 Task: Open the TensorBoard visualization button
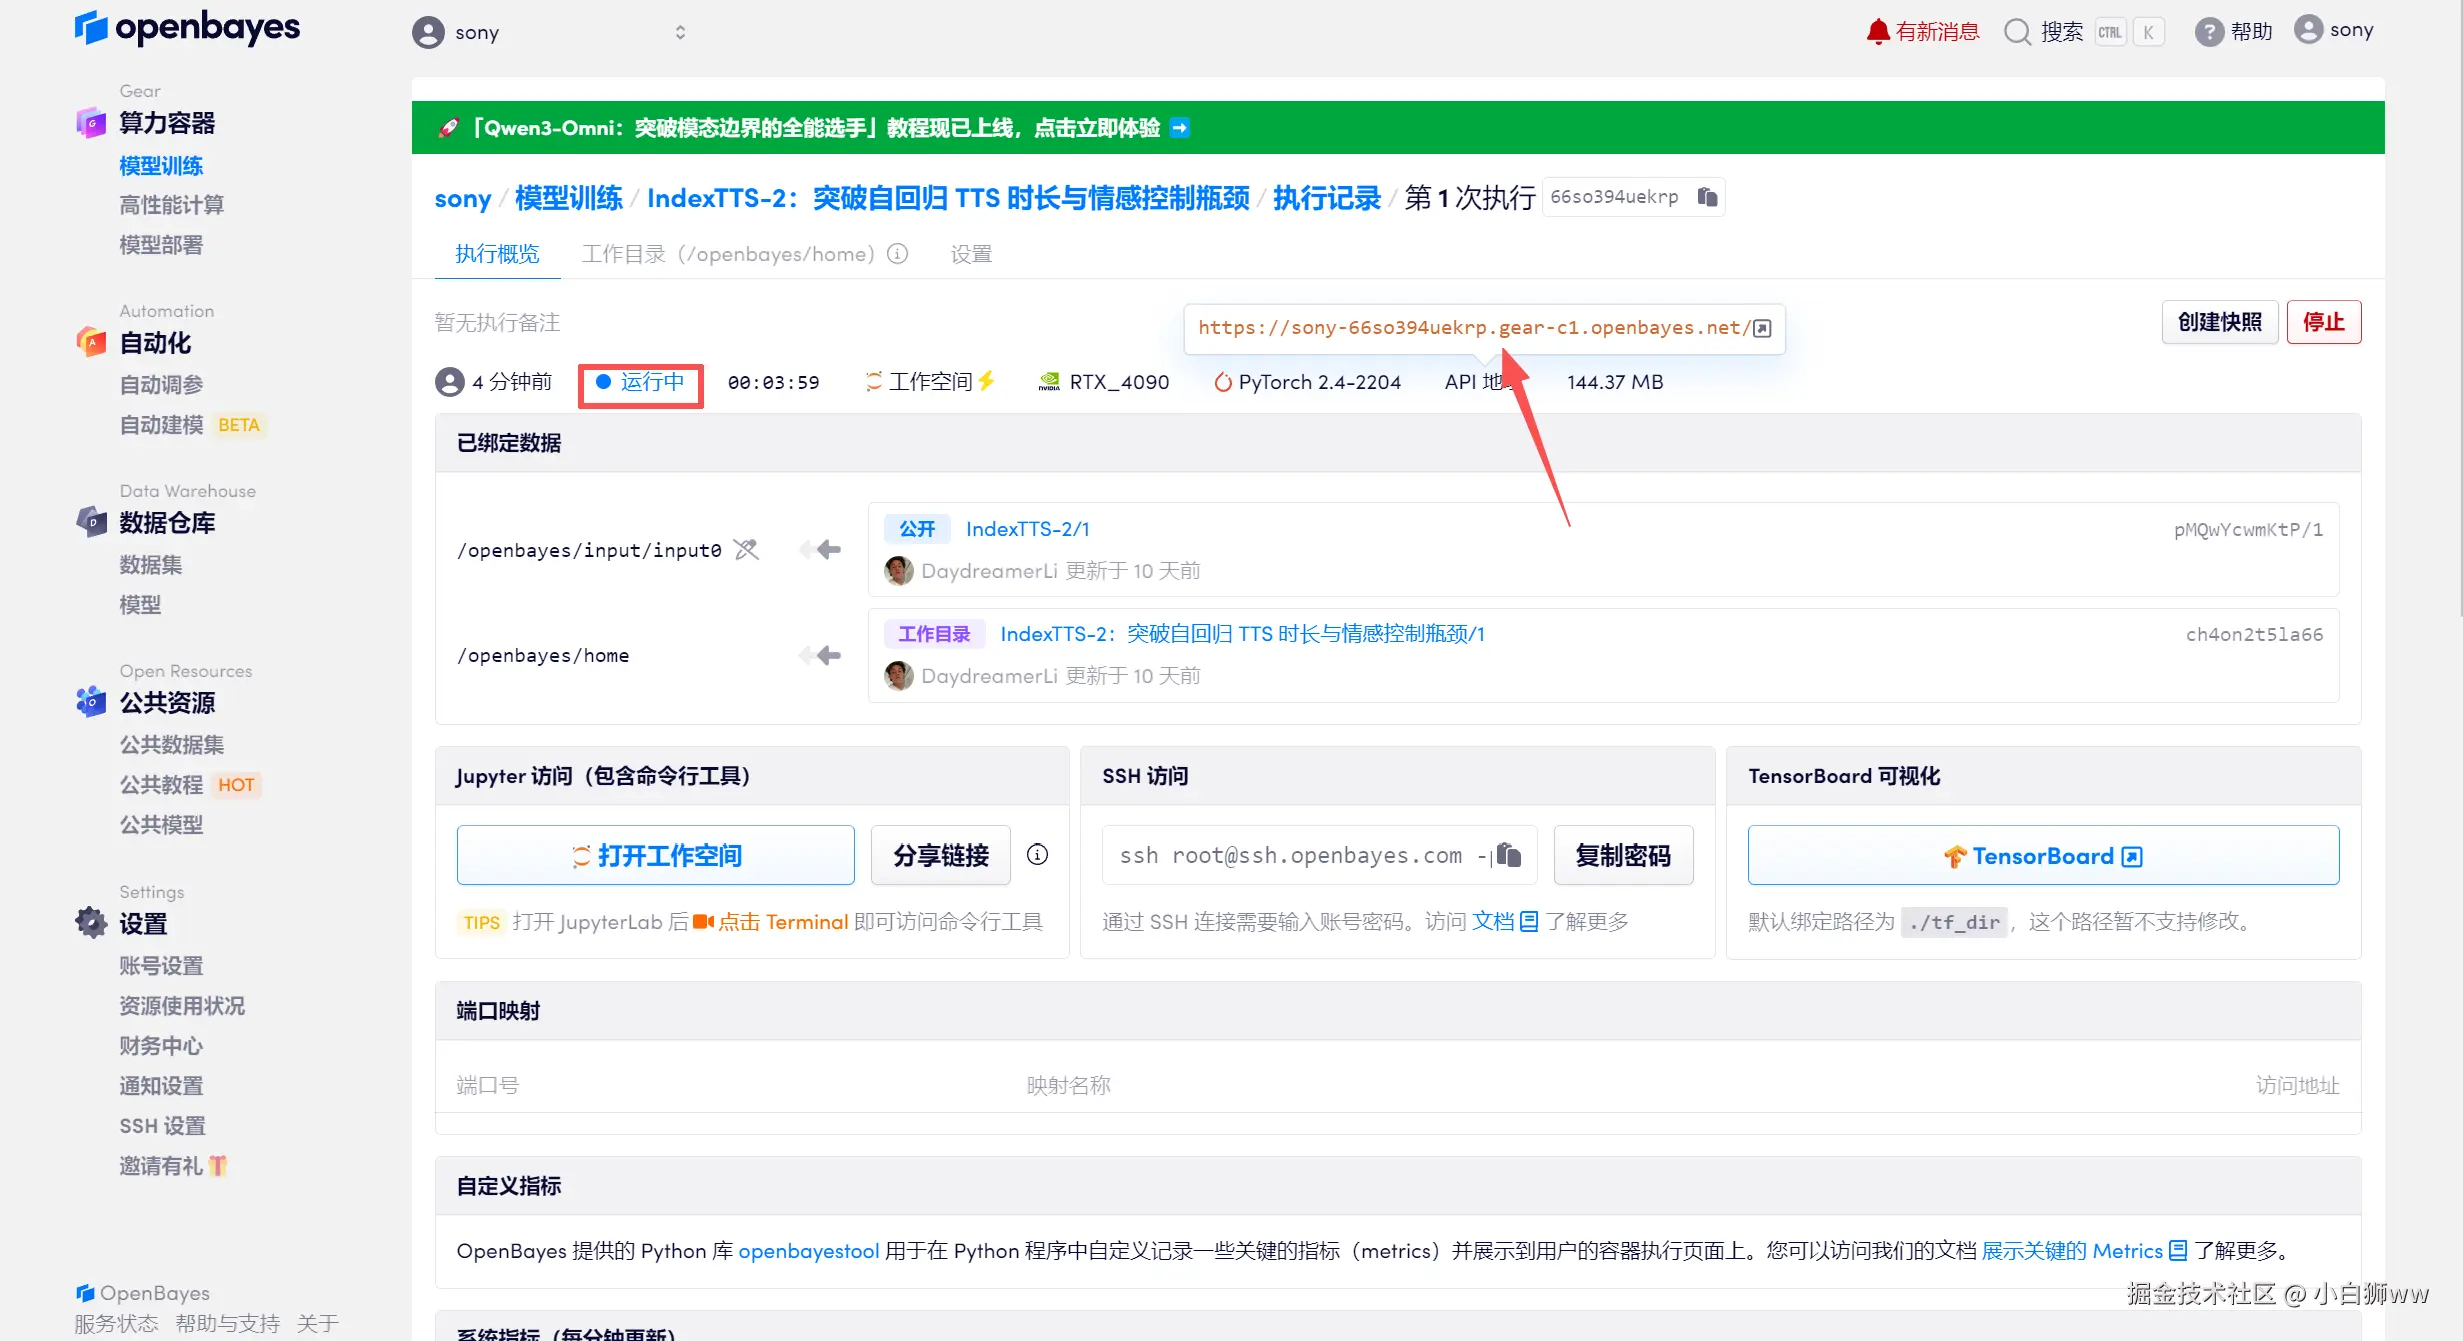[2042, 856]
